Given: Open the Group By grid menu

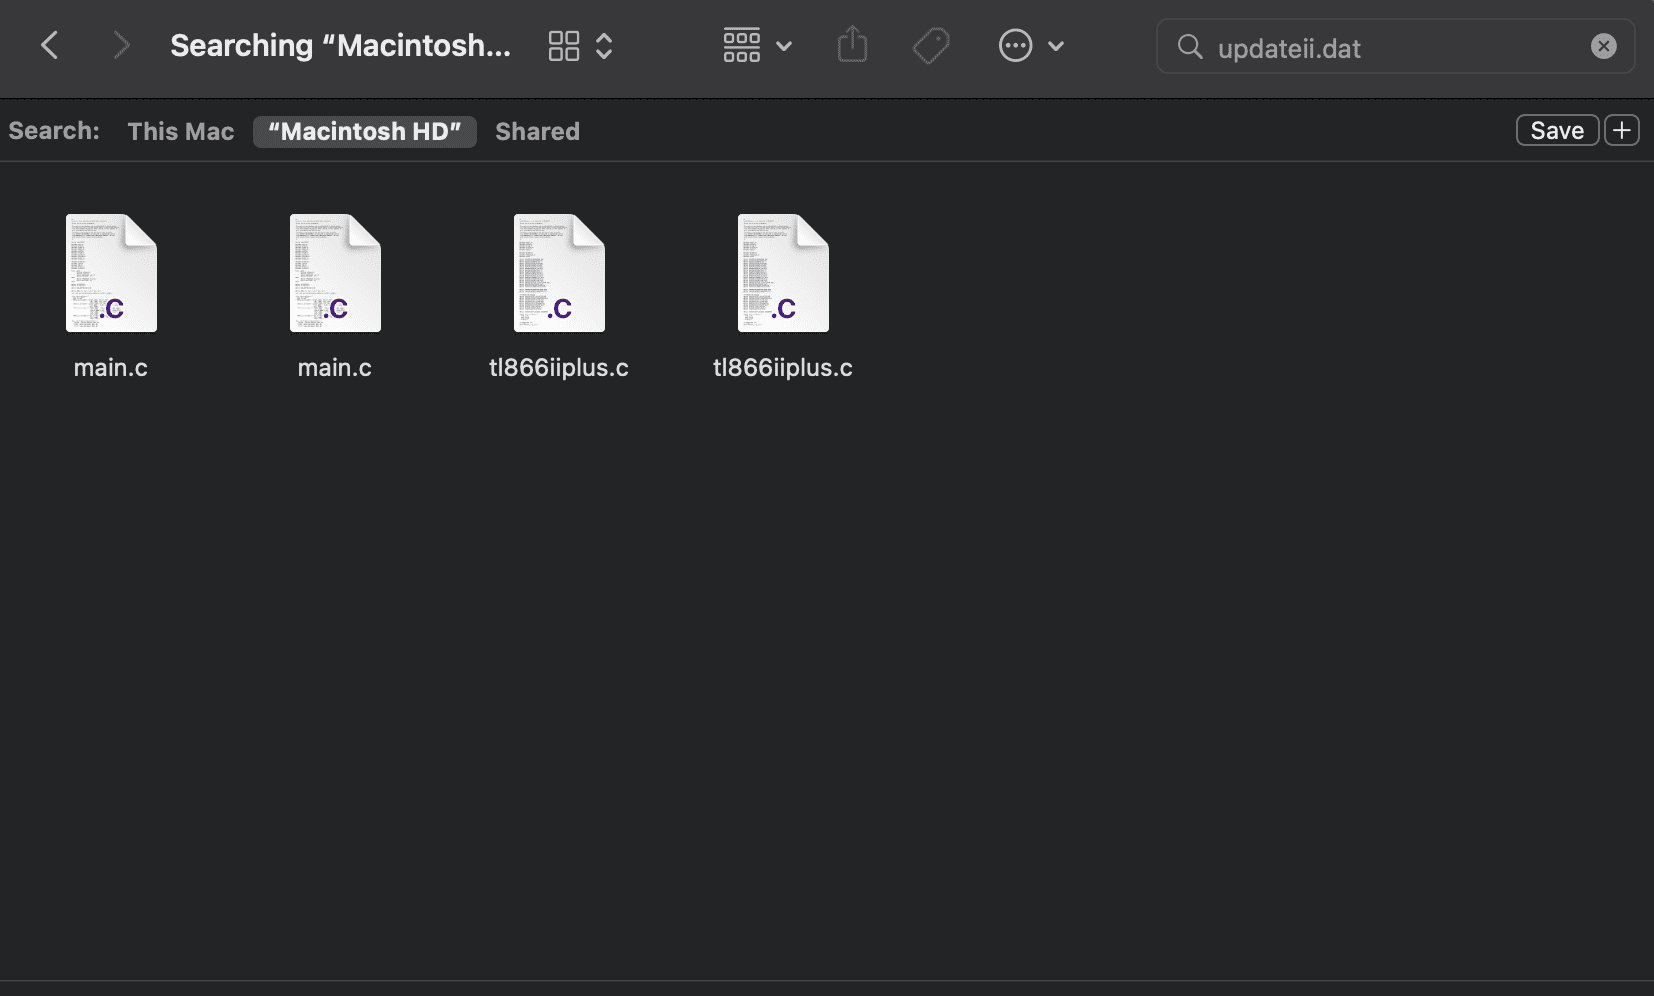Looking at the screenshot, I should point(757,46).
